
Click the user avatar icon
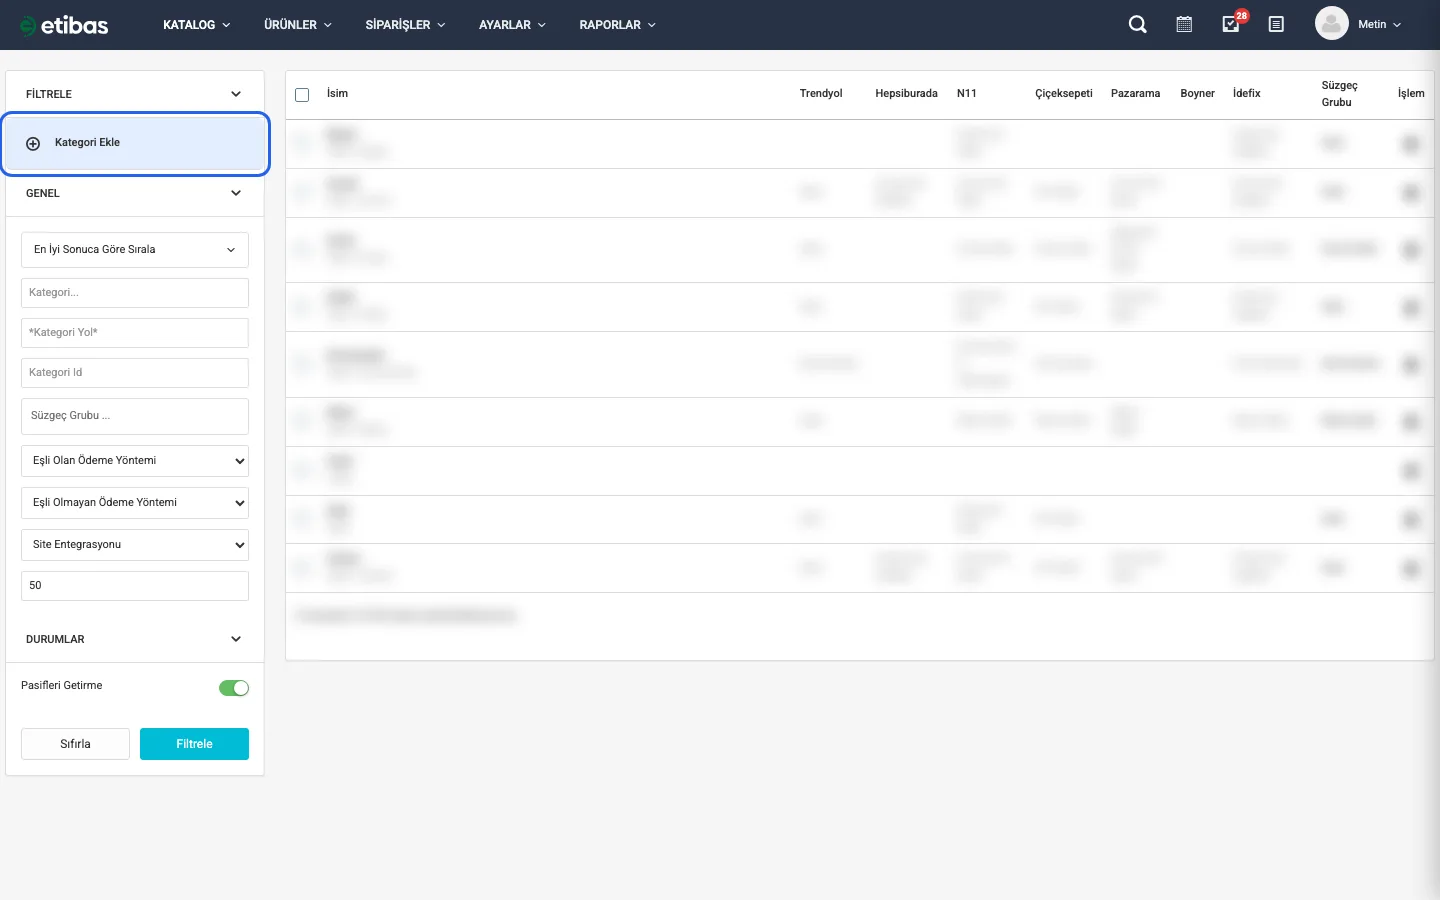[1331, 24]
